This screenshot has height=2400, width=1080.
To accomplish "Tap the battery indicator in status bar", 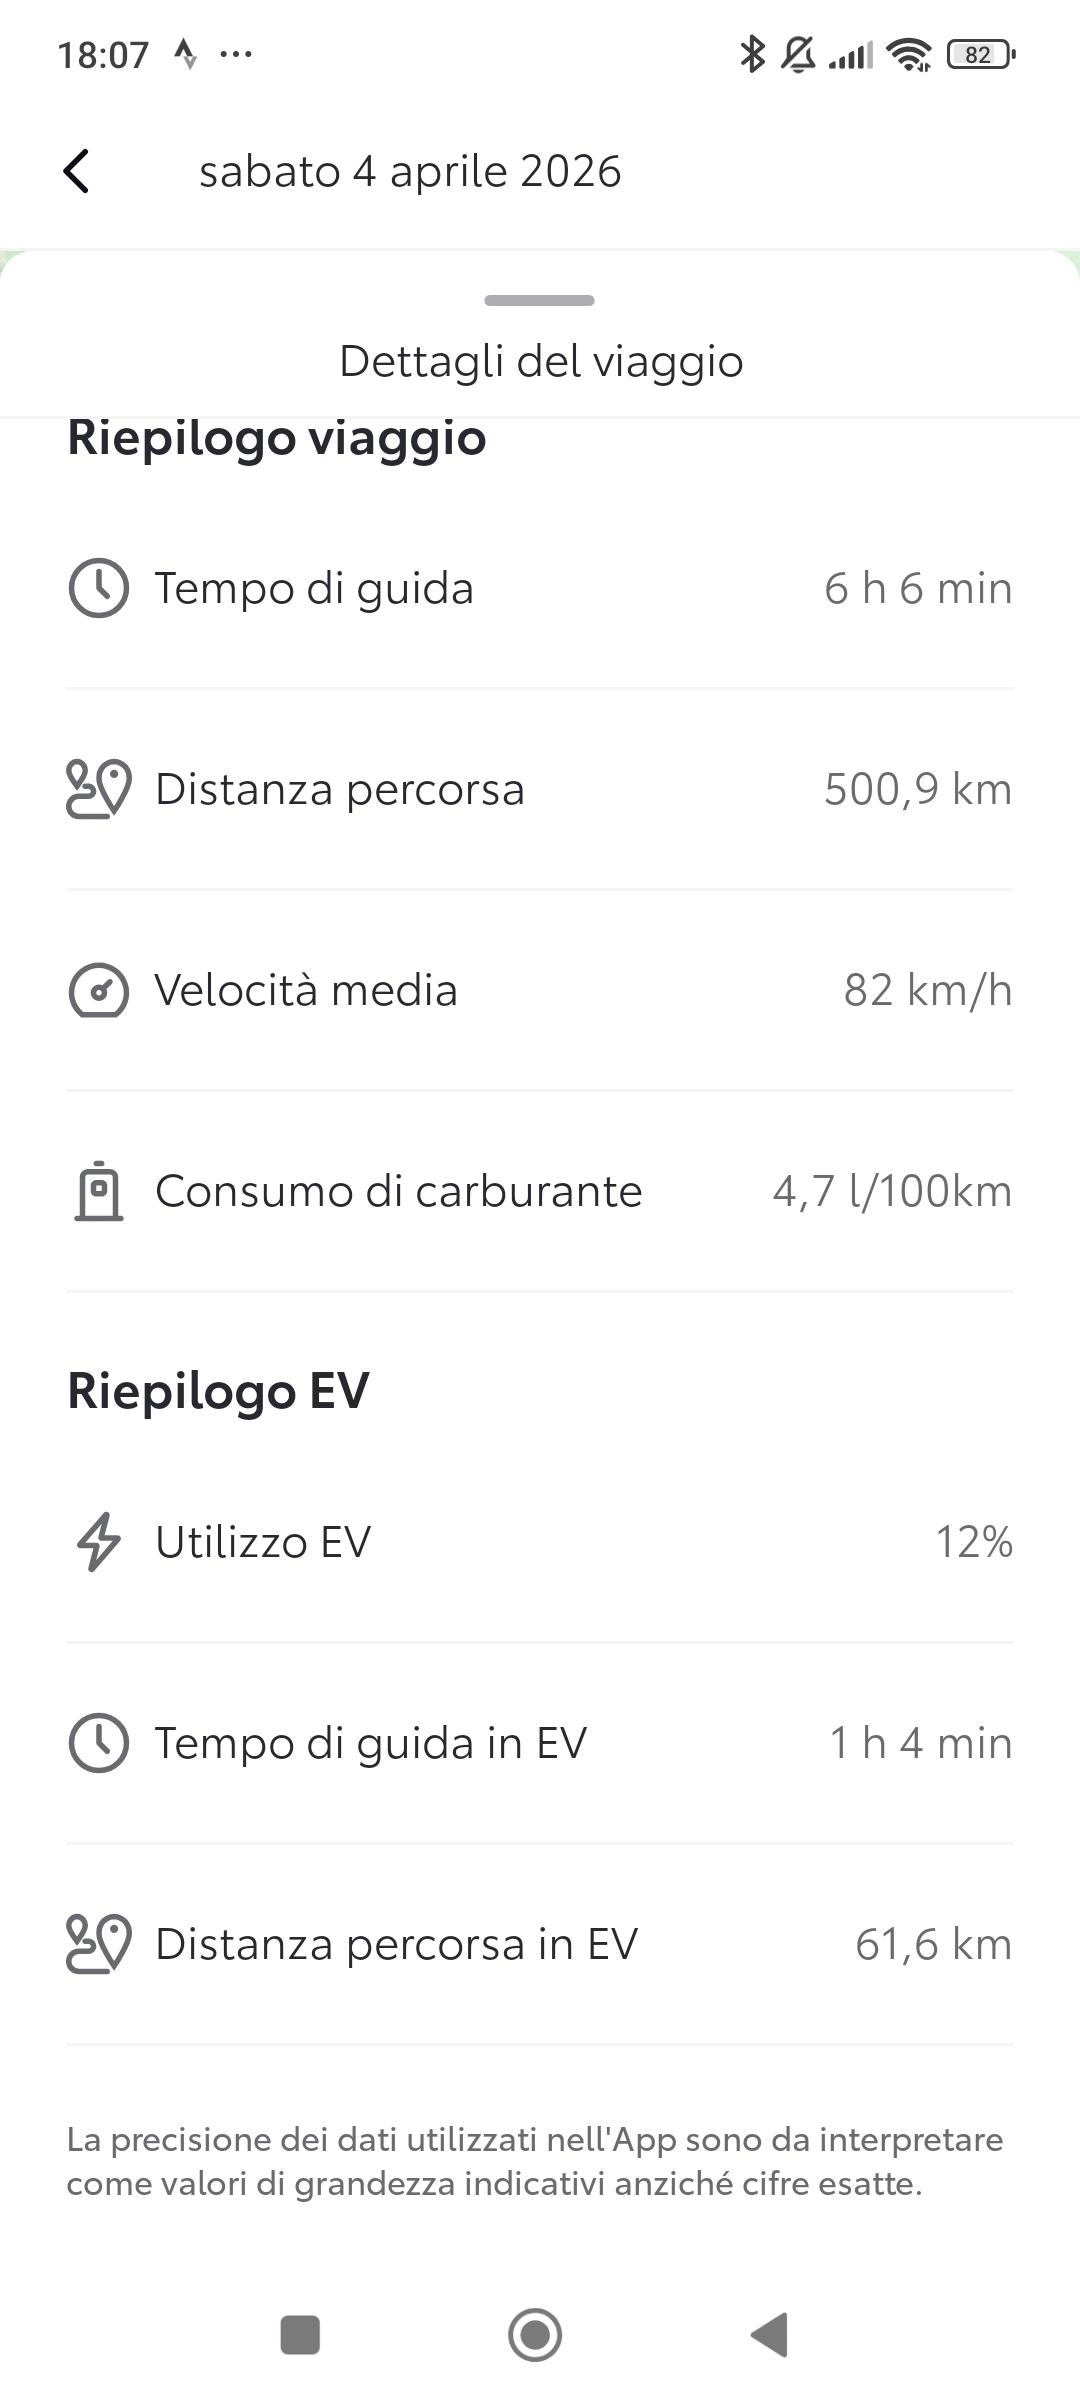I will (980, 54).
